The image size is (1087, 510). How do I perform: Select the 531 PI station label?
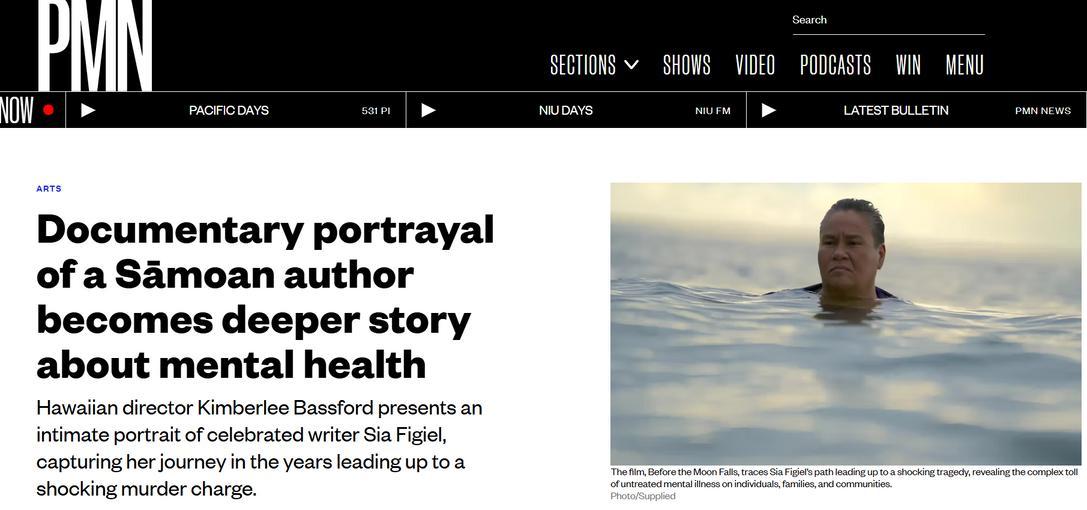point(376,111)
